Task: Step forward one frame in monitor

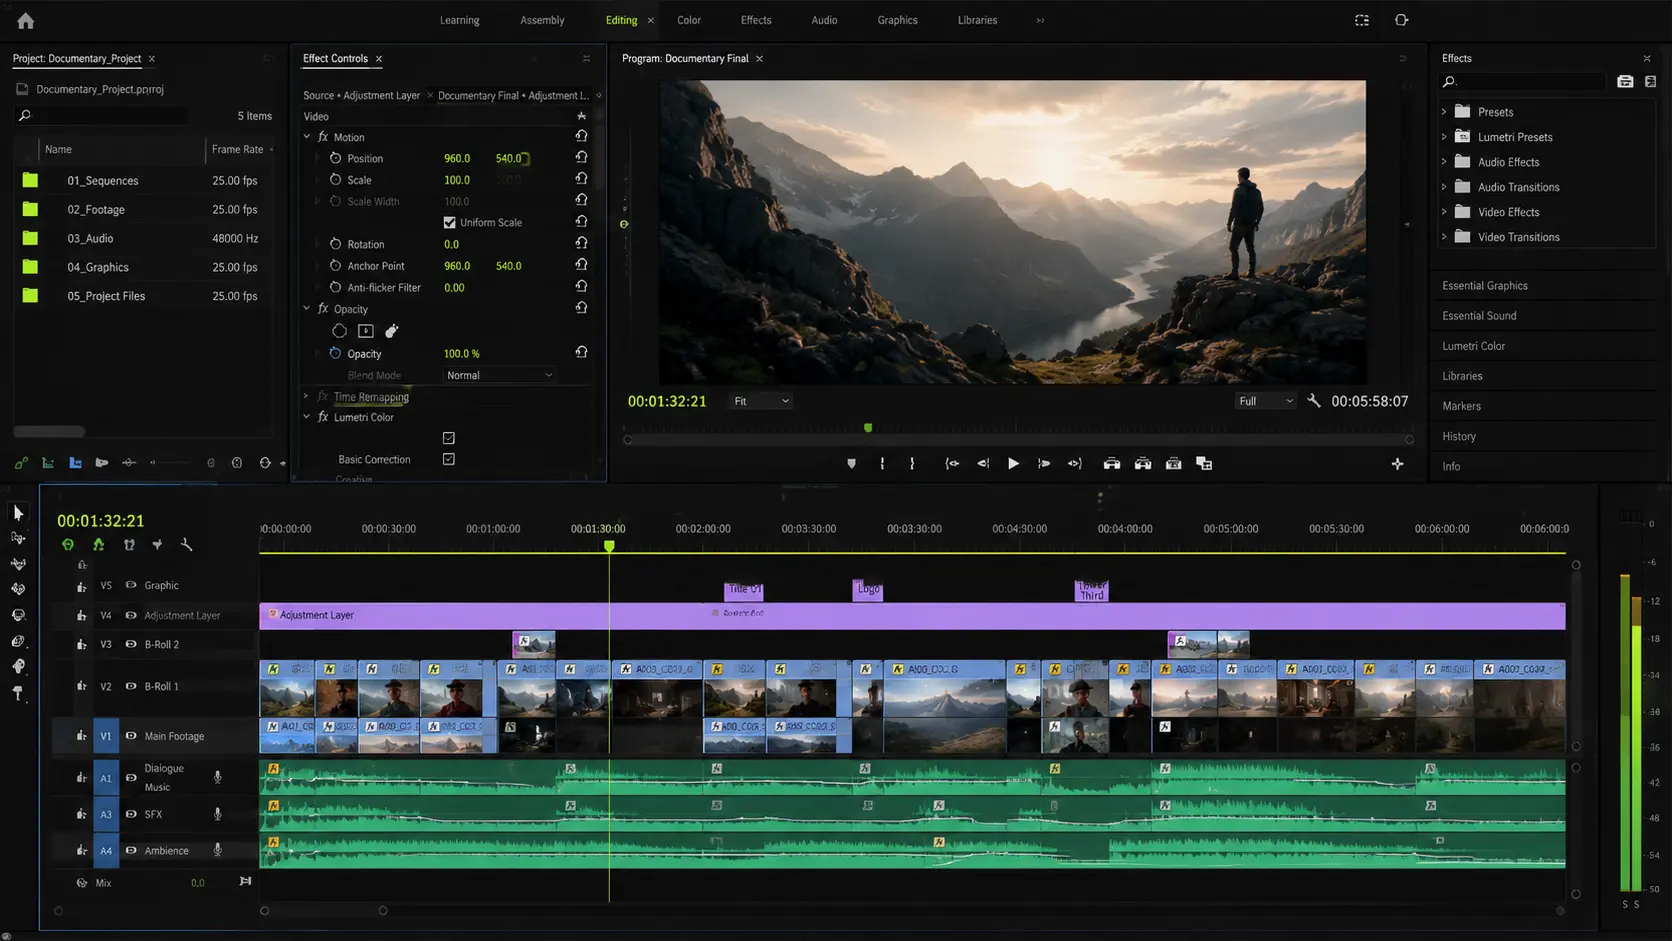Action: click(1044, 464)
